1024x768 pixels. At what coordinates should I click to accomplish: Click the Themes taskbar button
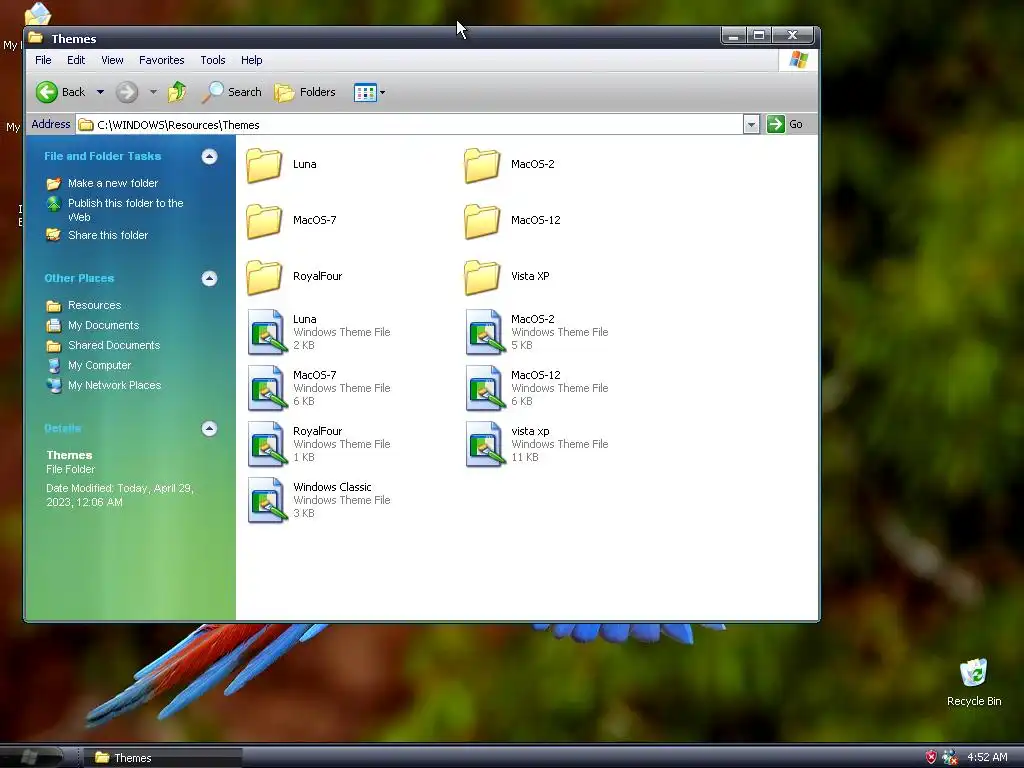[x=163, y=758]
